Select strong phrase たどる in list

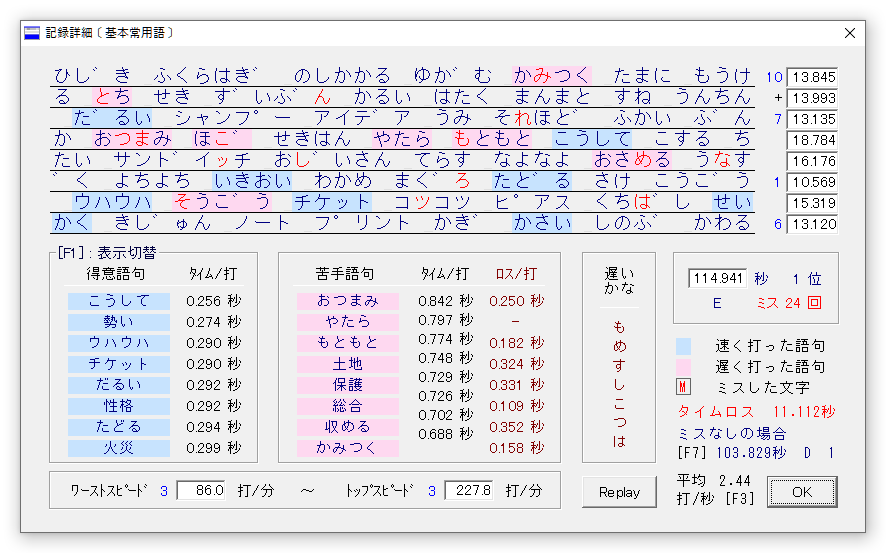[119, 426]
